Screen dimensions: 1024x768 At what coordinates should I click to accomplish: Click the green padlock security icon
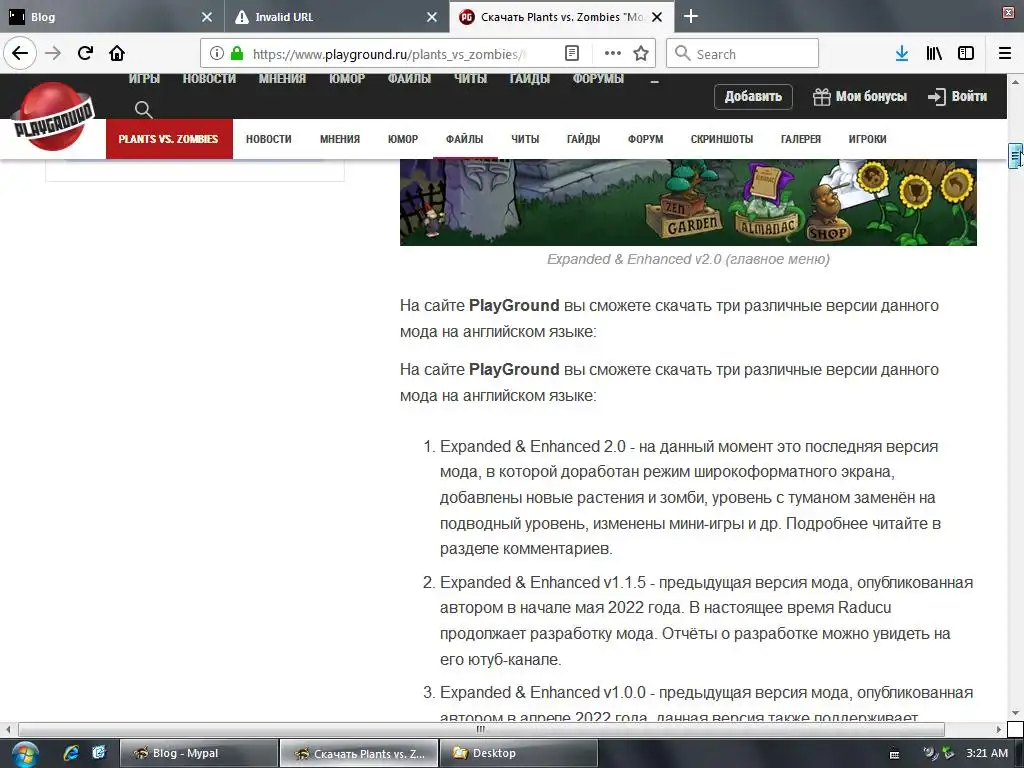[x=237, y=54]
